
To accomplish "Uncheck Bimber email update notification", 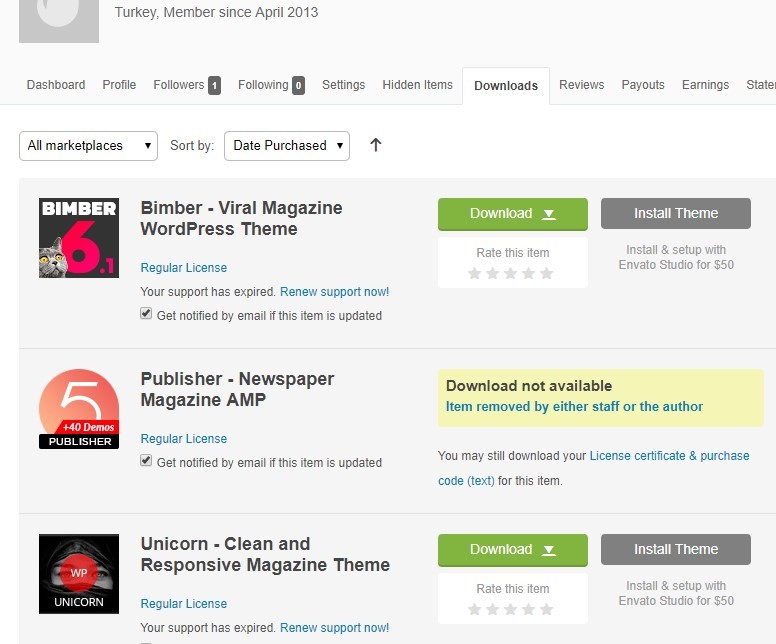I will (x=146, y=313).
